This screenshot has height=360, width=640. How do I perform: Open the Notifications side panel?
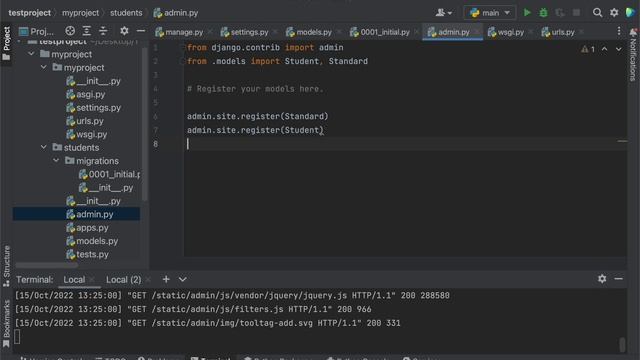(633, 55)
